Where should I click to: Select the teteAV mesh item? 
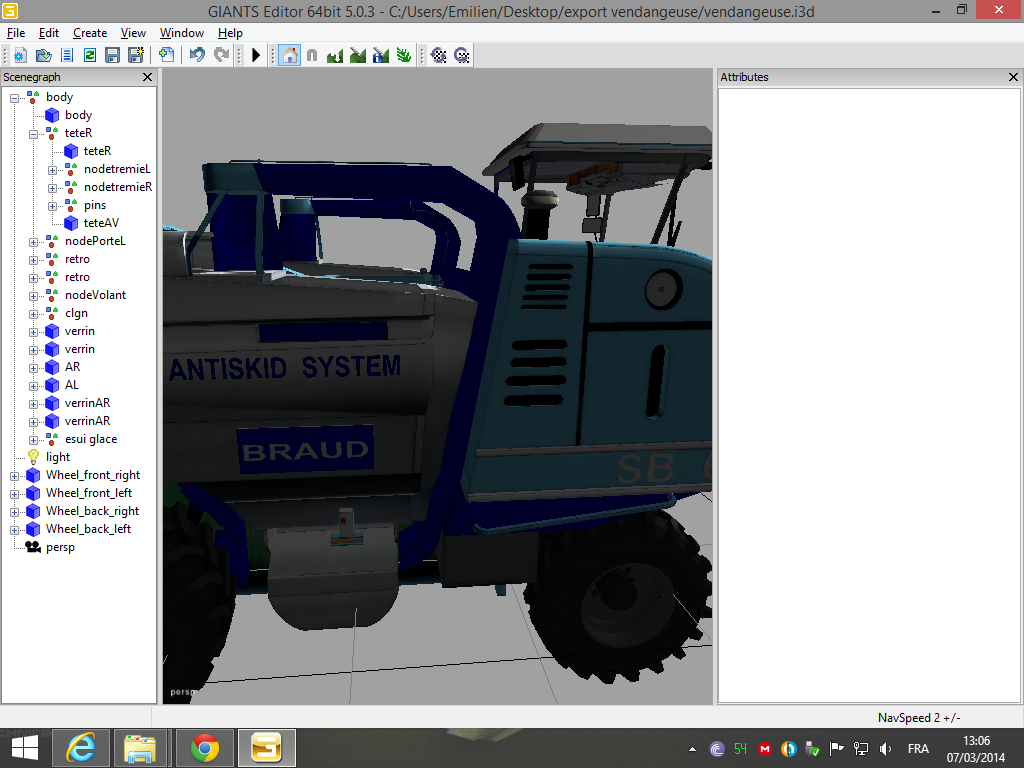pyautogui.click(x=101, y=223)
